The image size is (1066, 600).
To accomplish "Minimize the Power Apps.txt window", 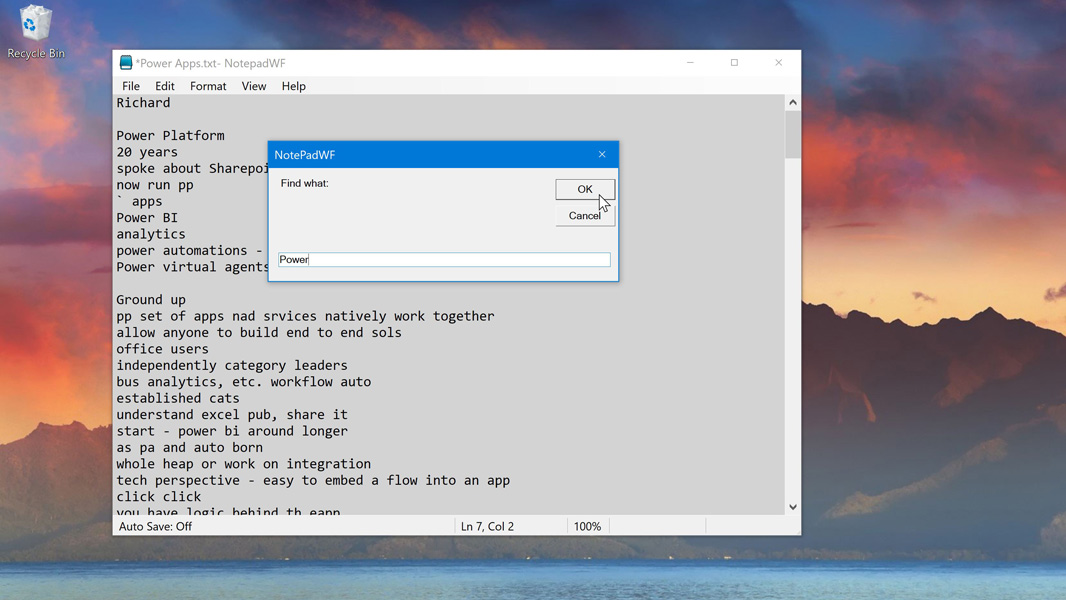I will coord(690,63).
